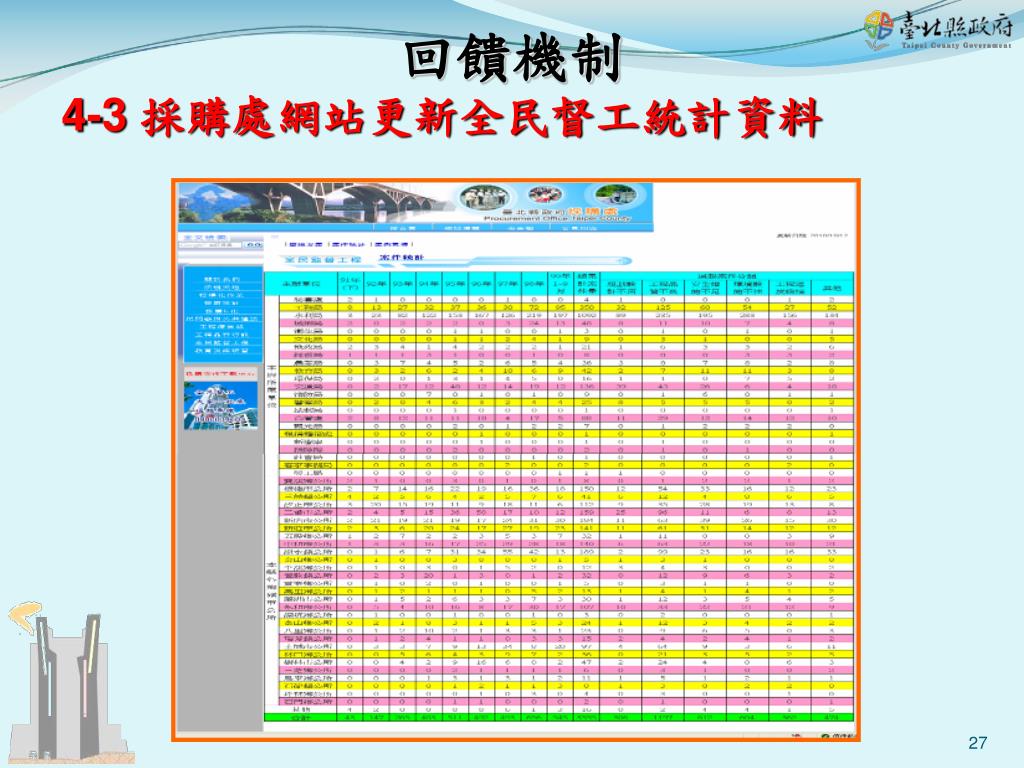This screenshot has width=1024, height=768.
Task: Click the curved return arrow icon
Action: coord(25,618)
